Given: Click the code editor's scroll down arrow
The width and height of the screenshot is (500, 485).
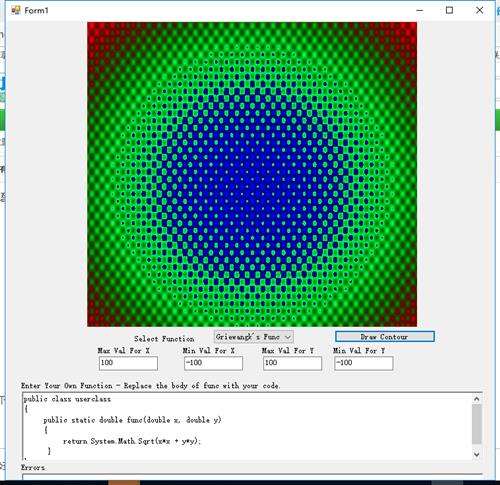Looking at the screenshot, I should coord(477,454).
